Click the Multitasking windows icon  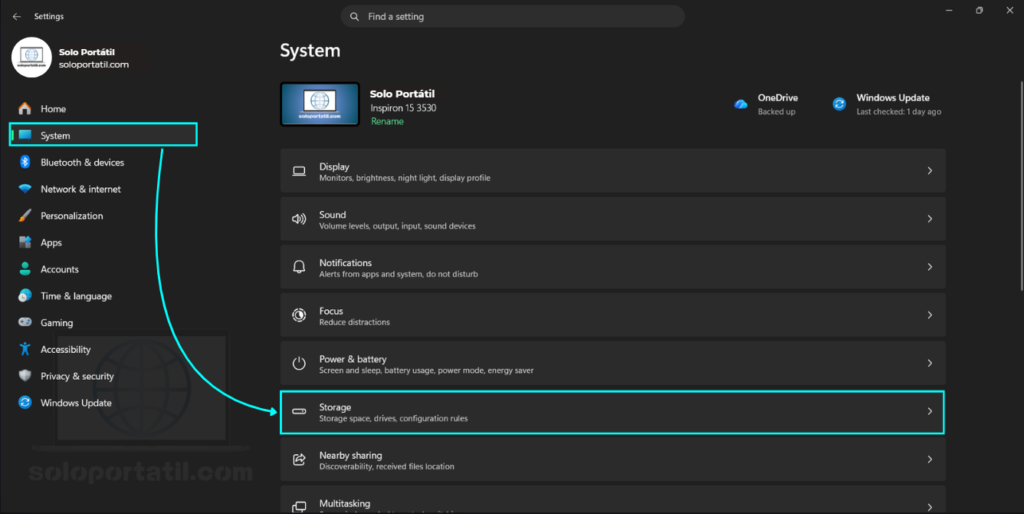tap(299, 507)
